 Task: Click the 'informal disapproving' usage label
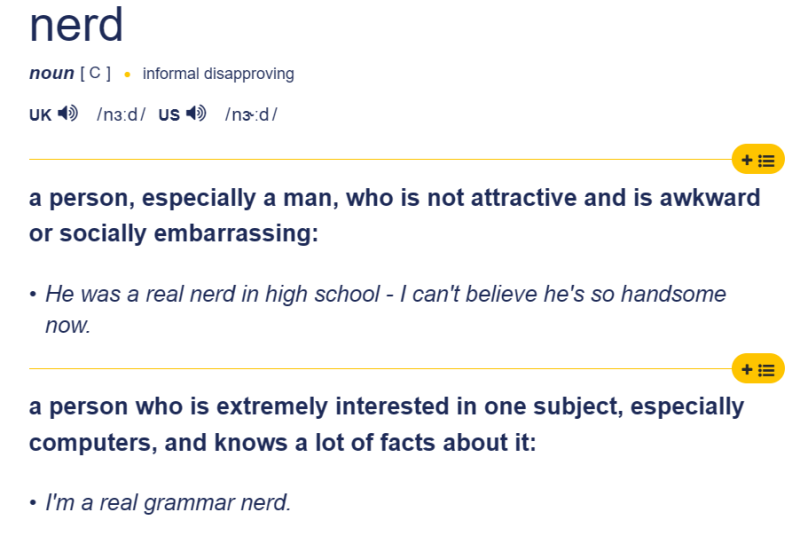tap(218, 74)
